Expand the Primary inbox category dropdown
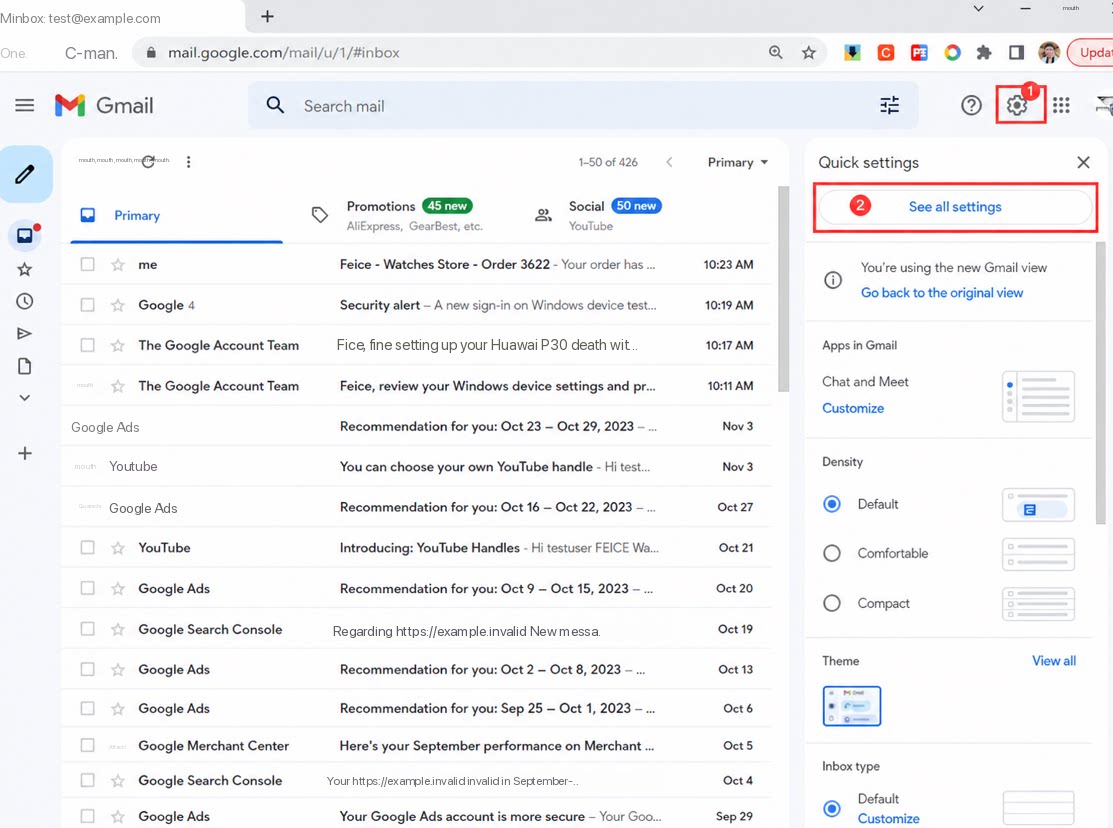Image resolution: width=1113 pixels, height=828 pixels. [738, 163]
